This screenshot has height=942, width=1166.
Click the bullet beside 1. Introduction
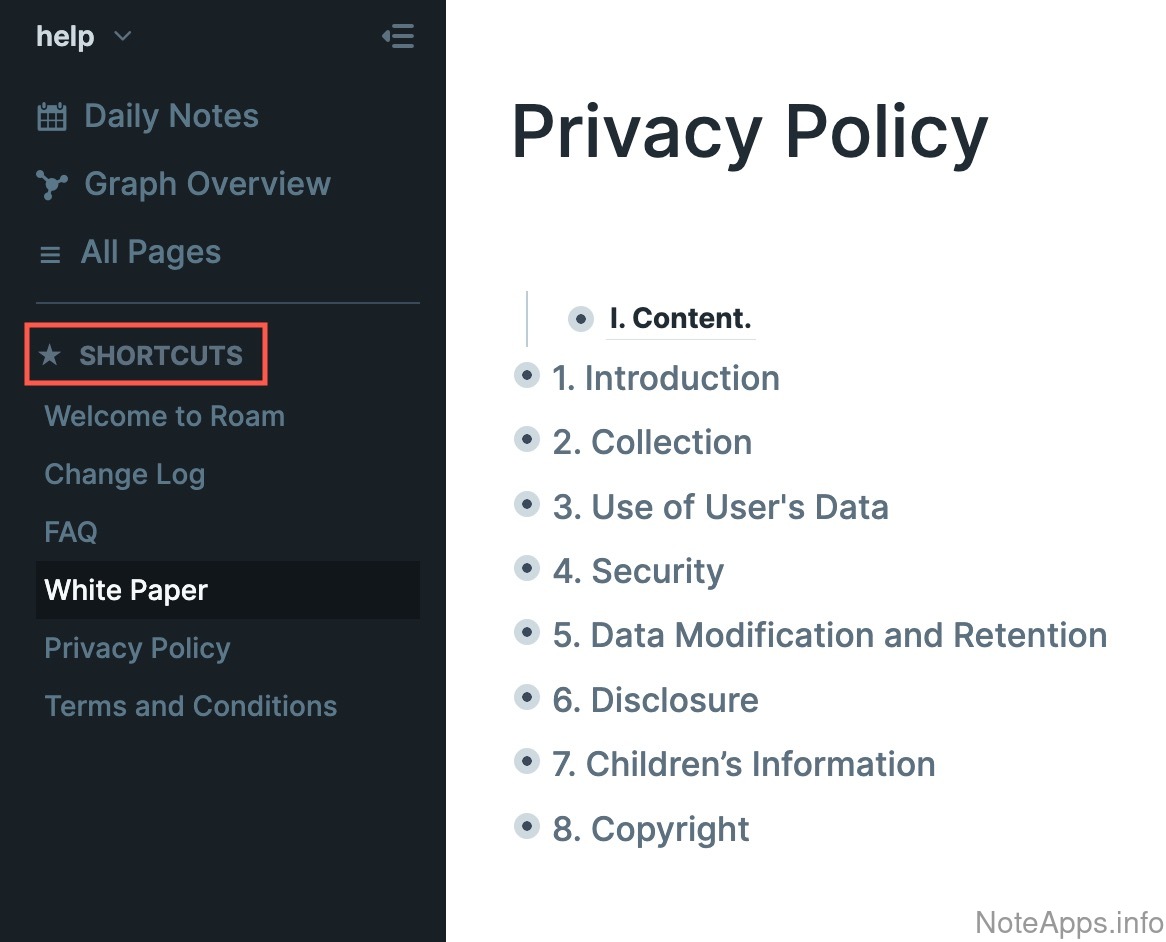click(x=527, y=376)
